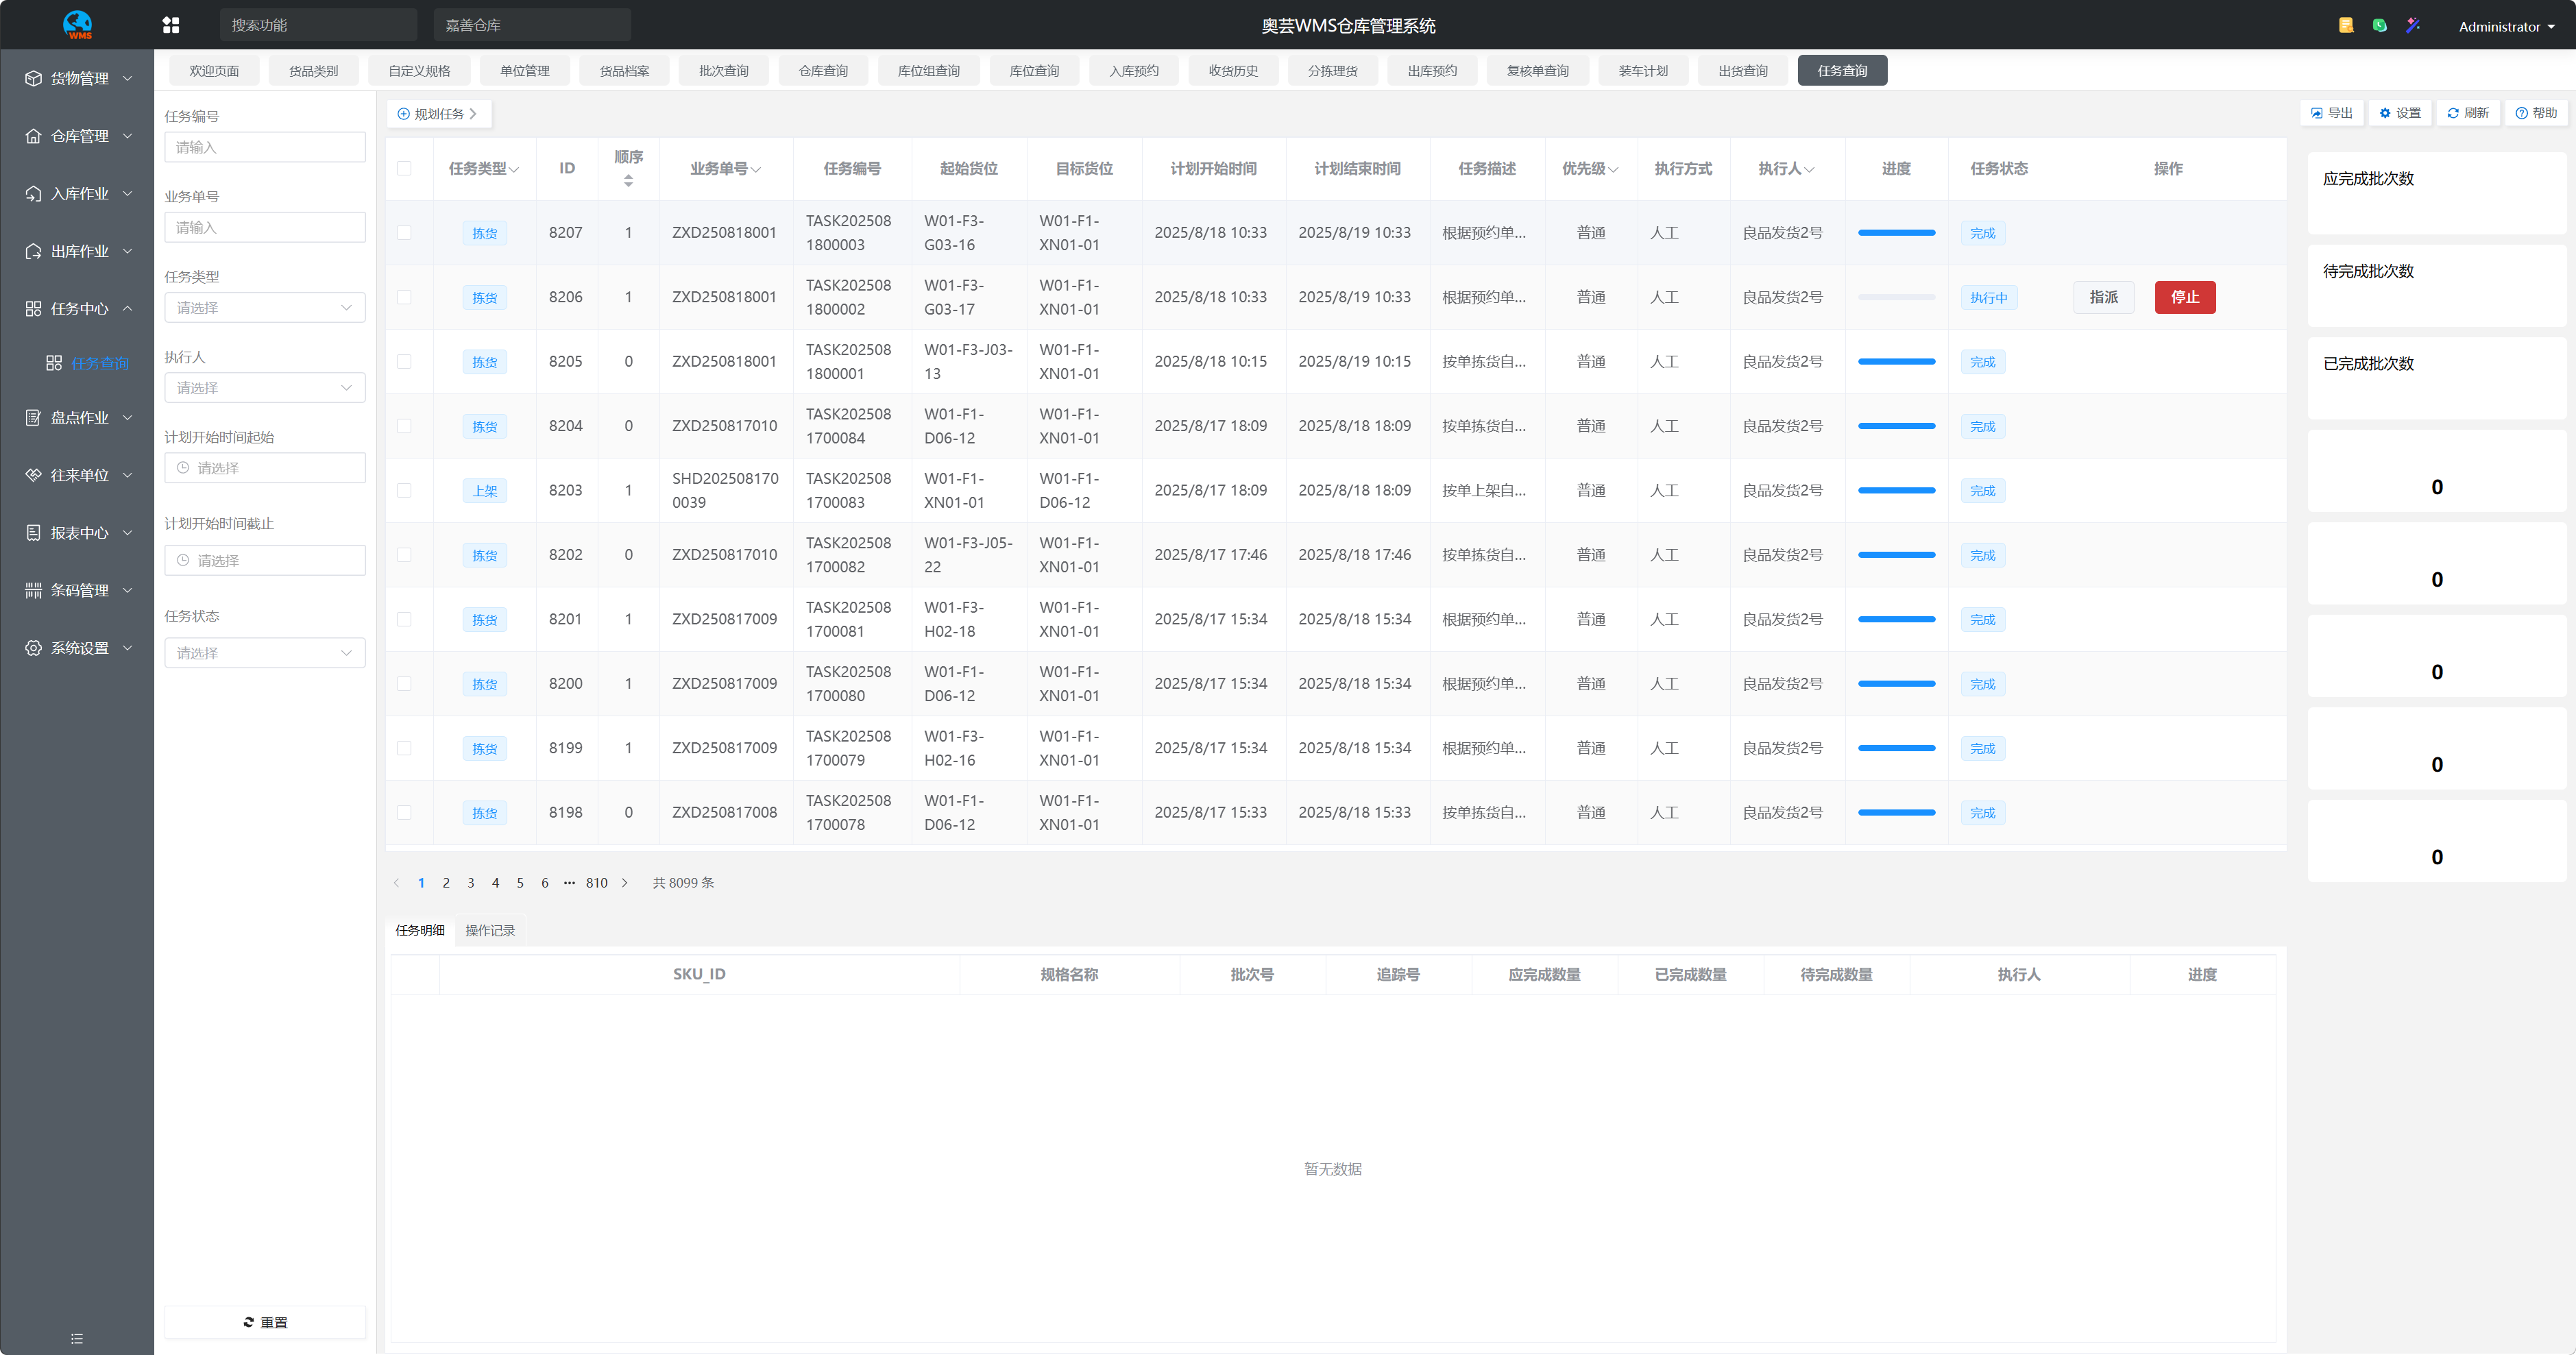Click the grid apps icon in top bar
2576x1355 pixels.
[x=171, y=25]
